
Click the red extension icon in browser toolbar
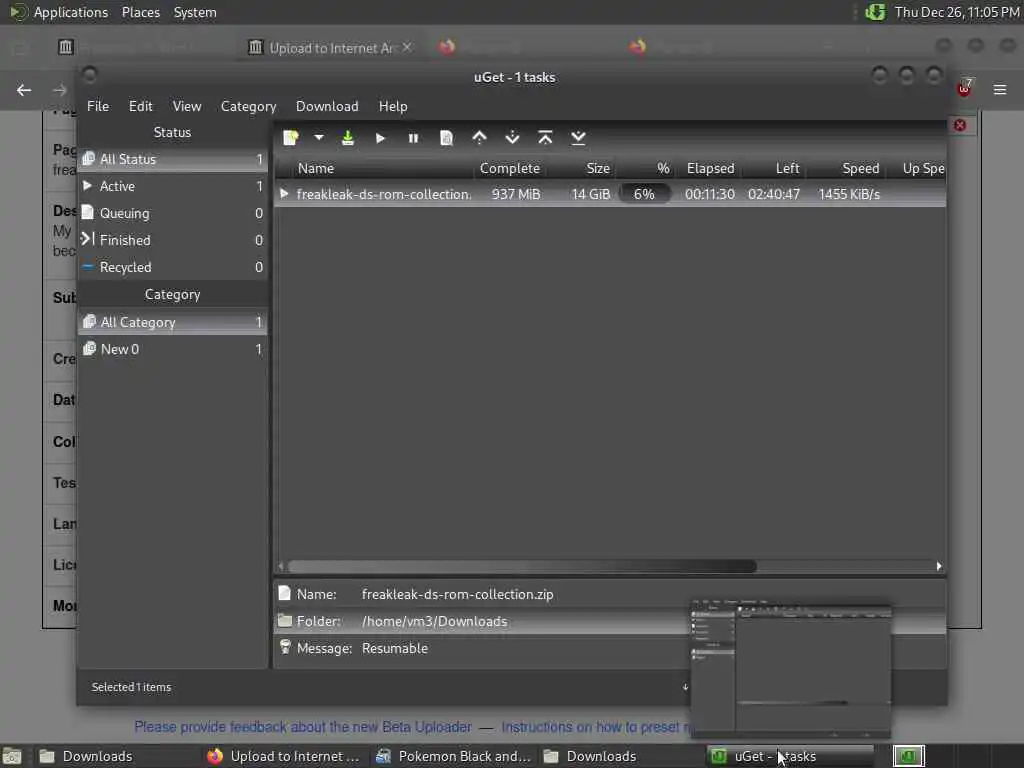click(965, 88)
